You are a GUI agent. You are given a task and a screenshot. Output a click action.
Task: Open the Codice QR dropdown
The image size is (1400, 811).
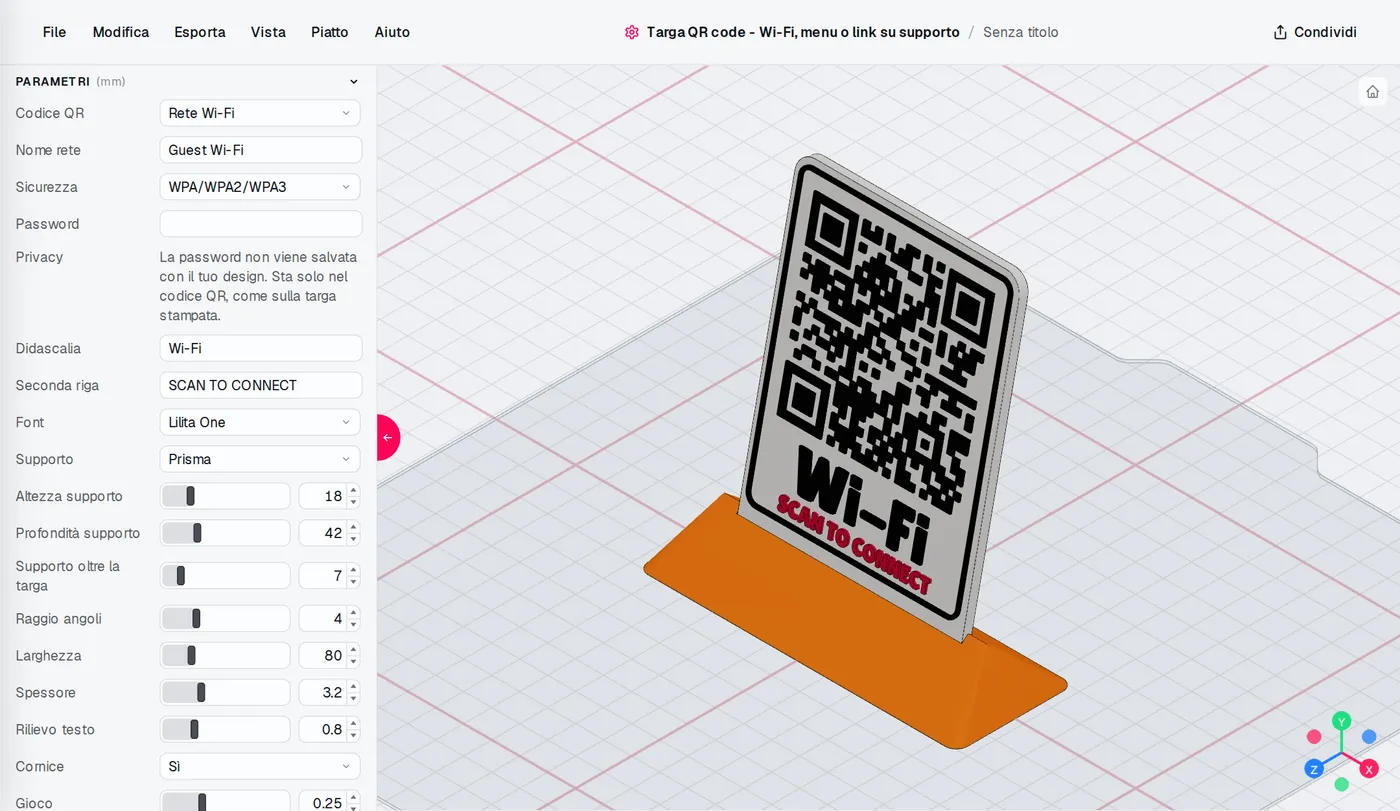pyautogui.click(x=260, y=113)
